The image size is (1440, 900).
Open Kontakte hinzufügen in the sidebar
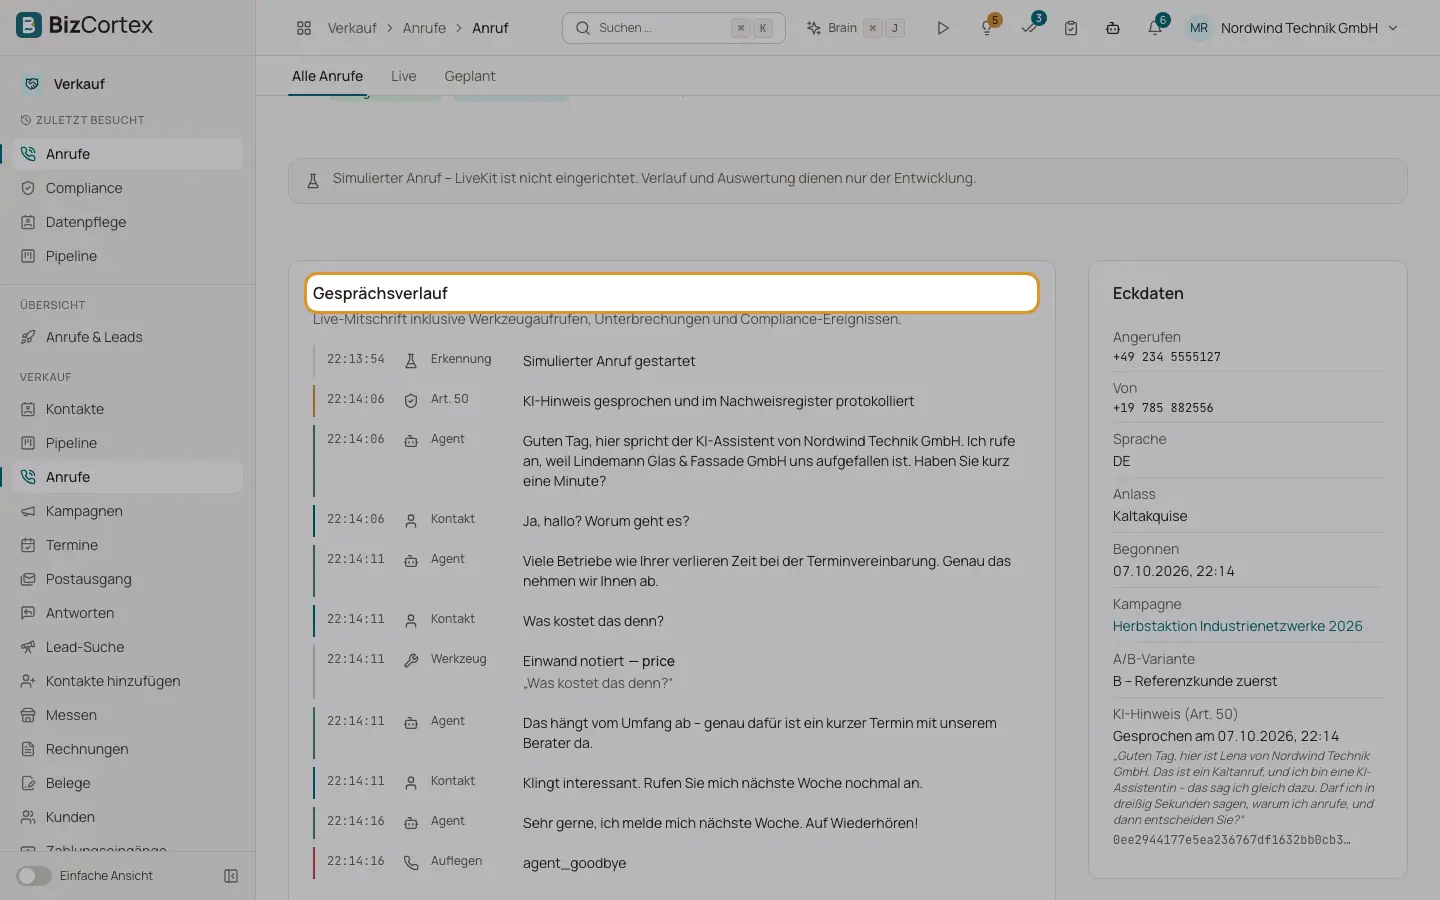(x=128, y=681)
